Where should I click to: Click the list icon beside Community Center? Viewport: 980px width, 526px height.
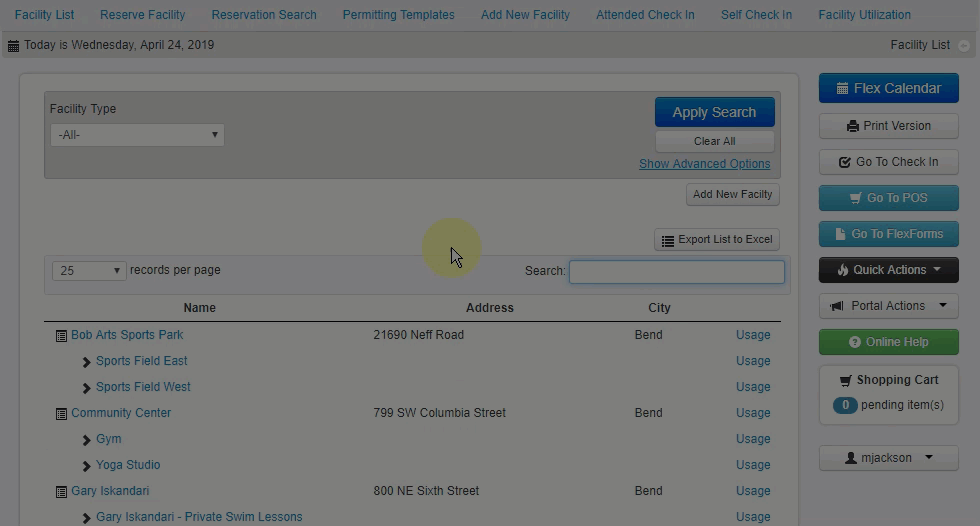61,414
